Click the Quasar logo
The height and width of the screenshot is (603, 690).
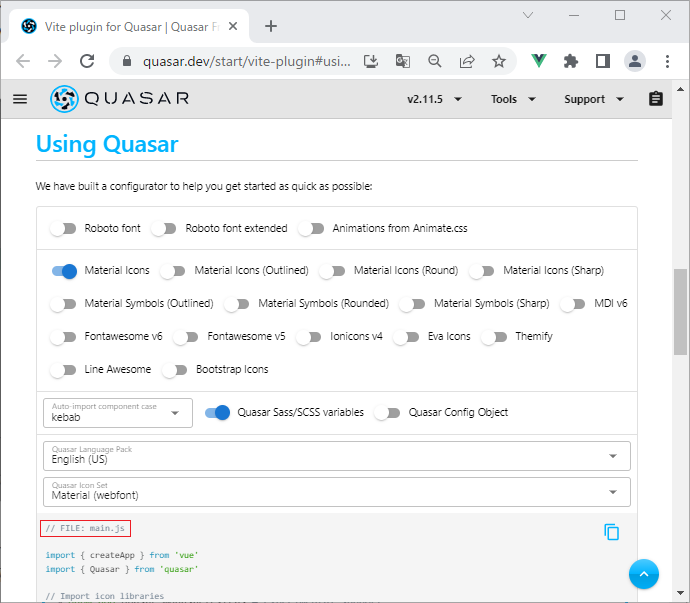click(x=120, y=99)
